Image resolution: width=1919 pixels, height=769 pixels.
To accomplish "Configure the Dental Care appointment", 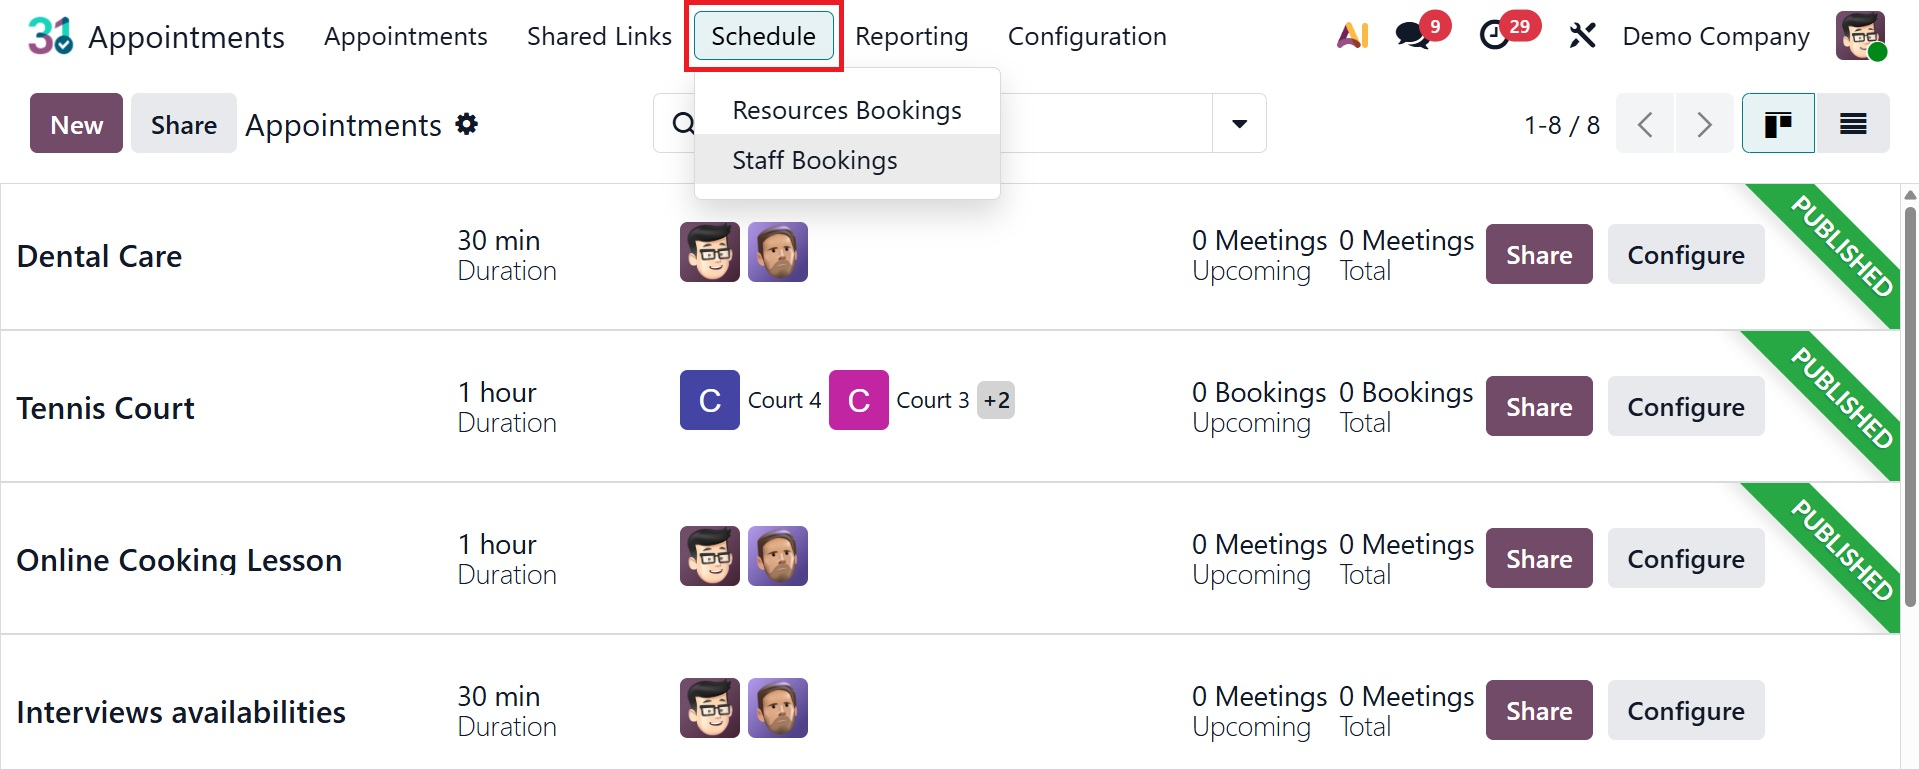I will [1686, 254].
